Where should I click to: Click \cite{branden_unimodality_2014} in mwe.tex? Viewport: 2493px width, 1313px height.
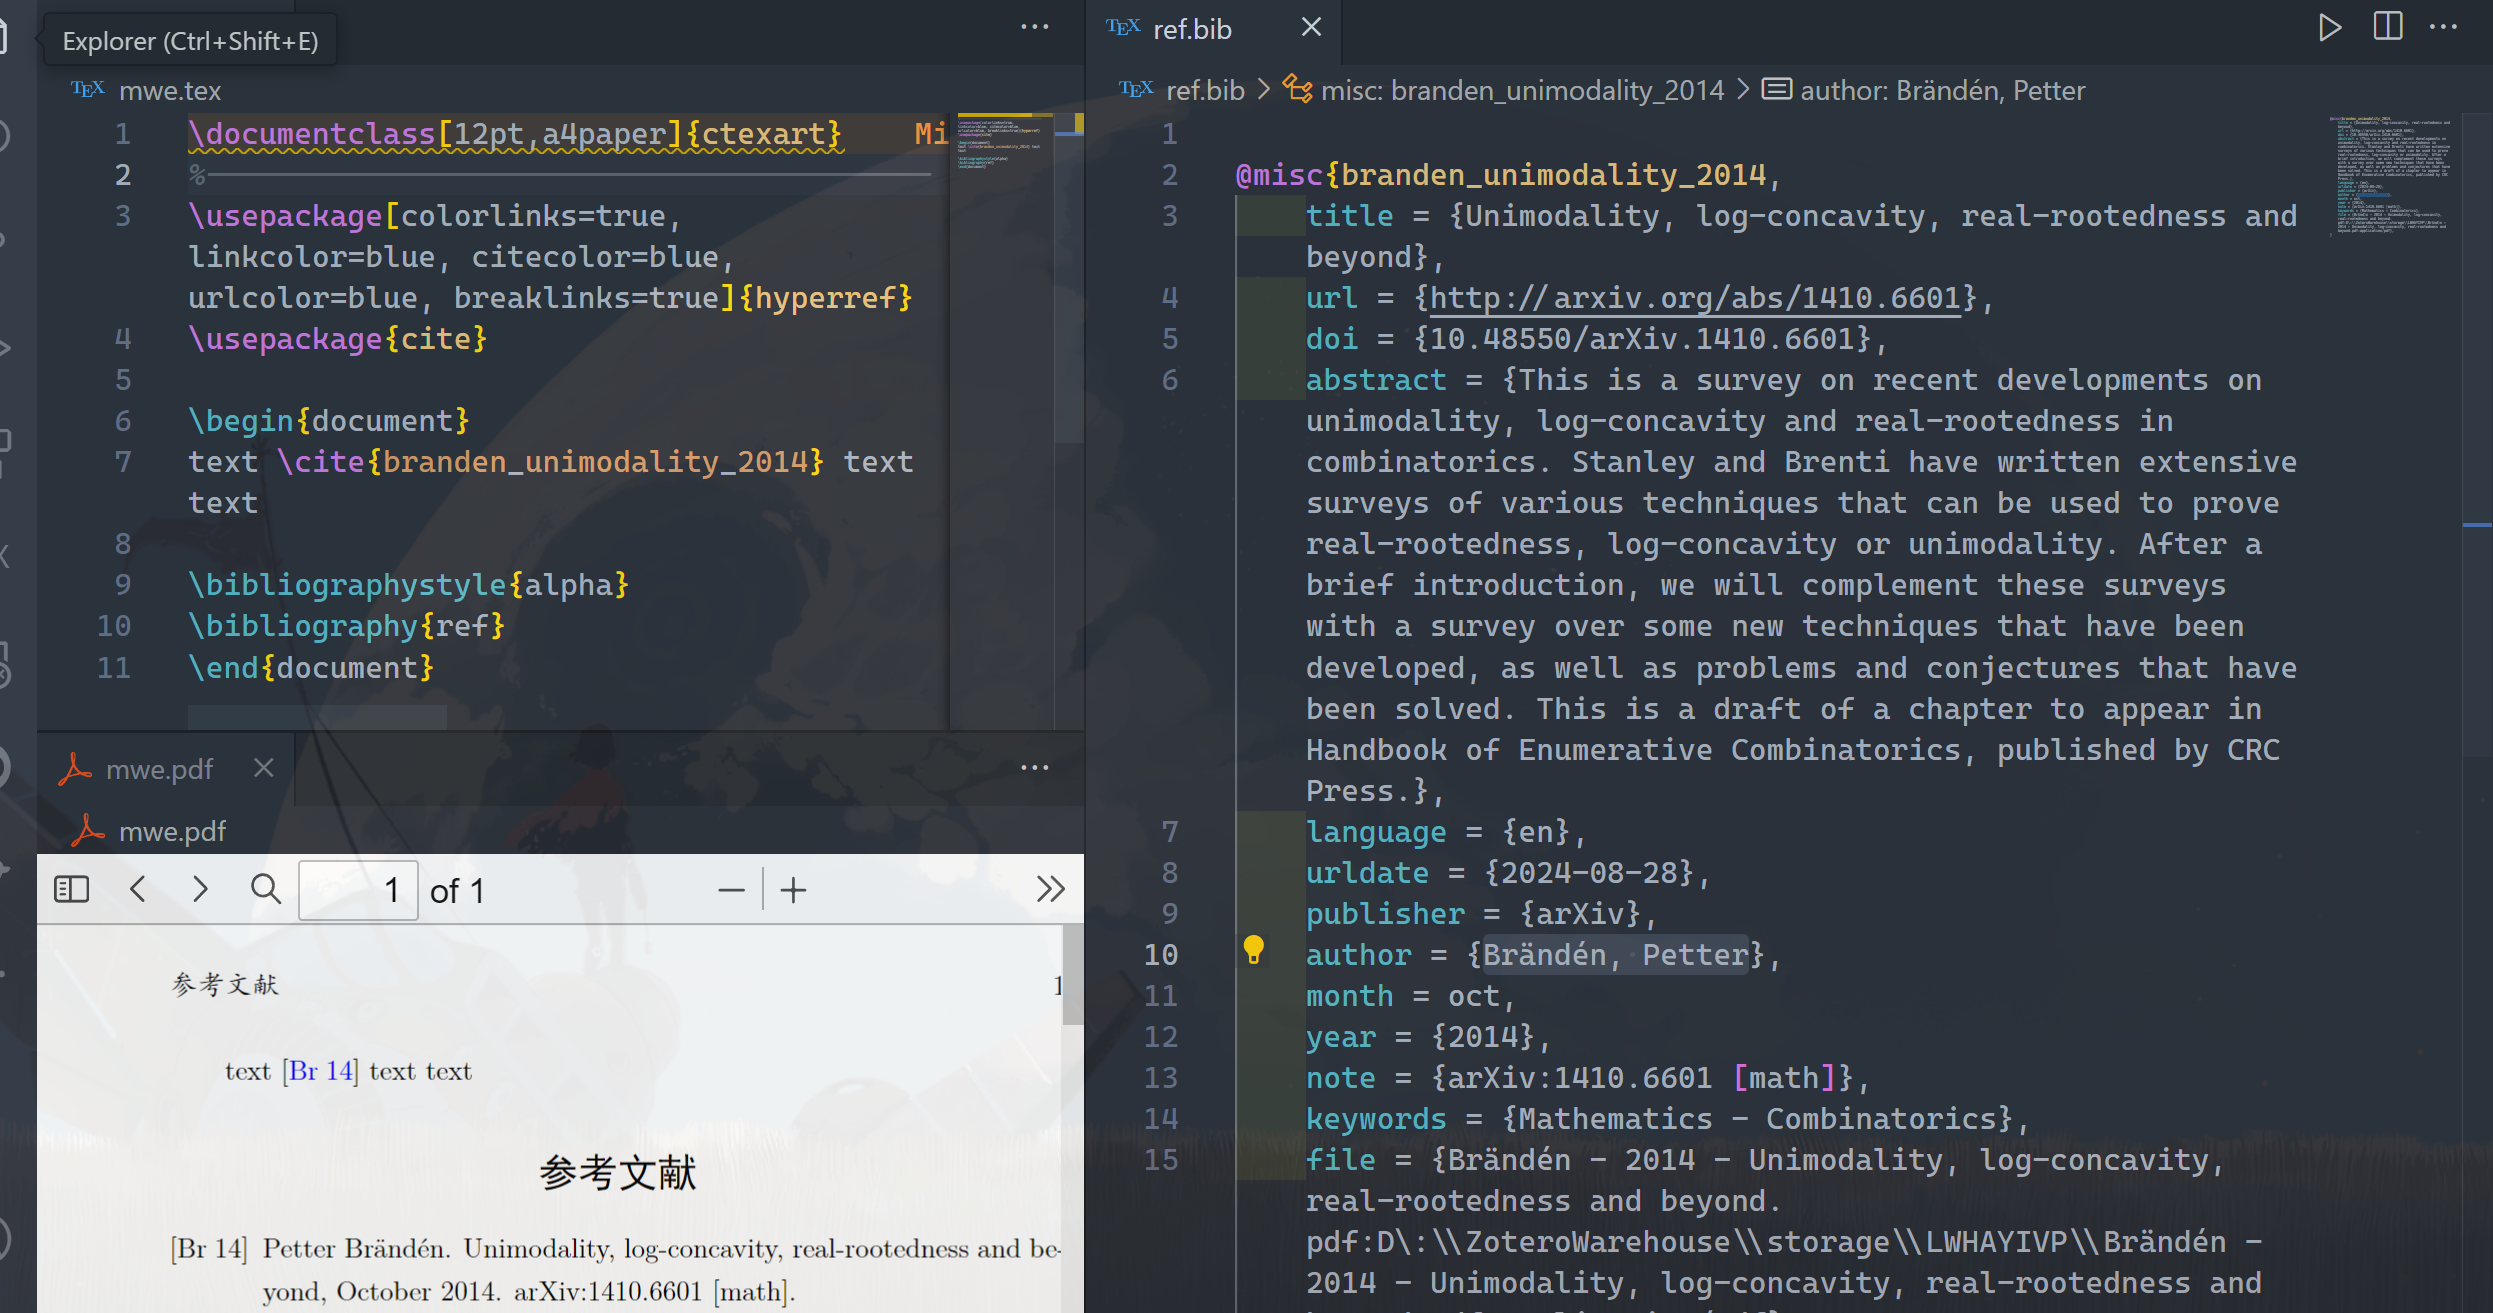click(551, 462)
